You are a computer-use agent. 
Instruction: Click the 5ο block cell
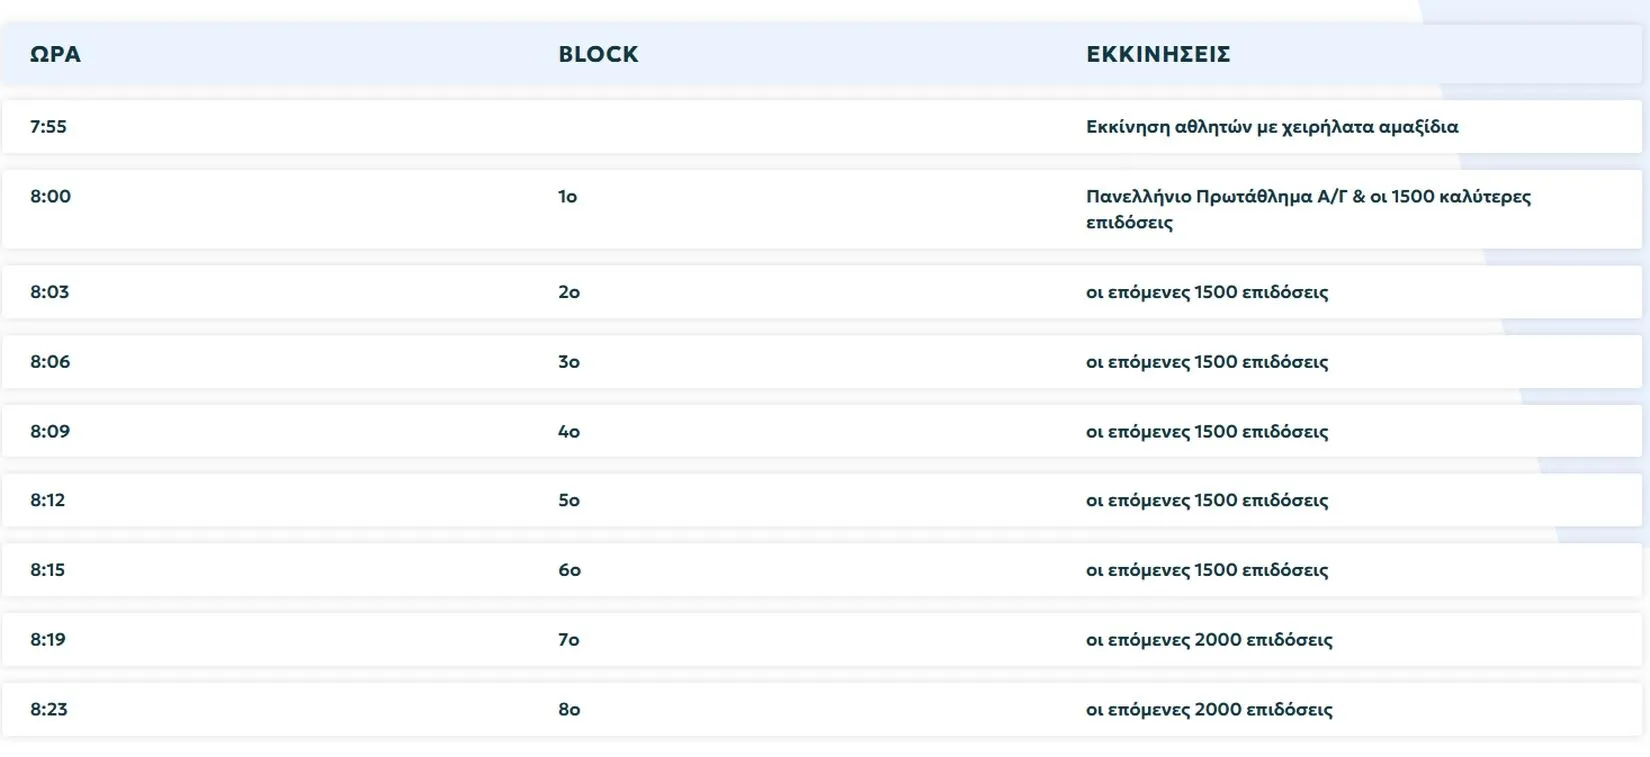tap(569, 500)
